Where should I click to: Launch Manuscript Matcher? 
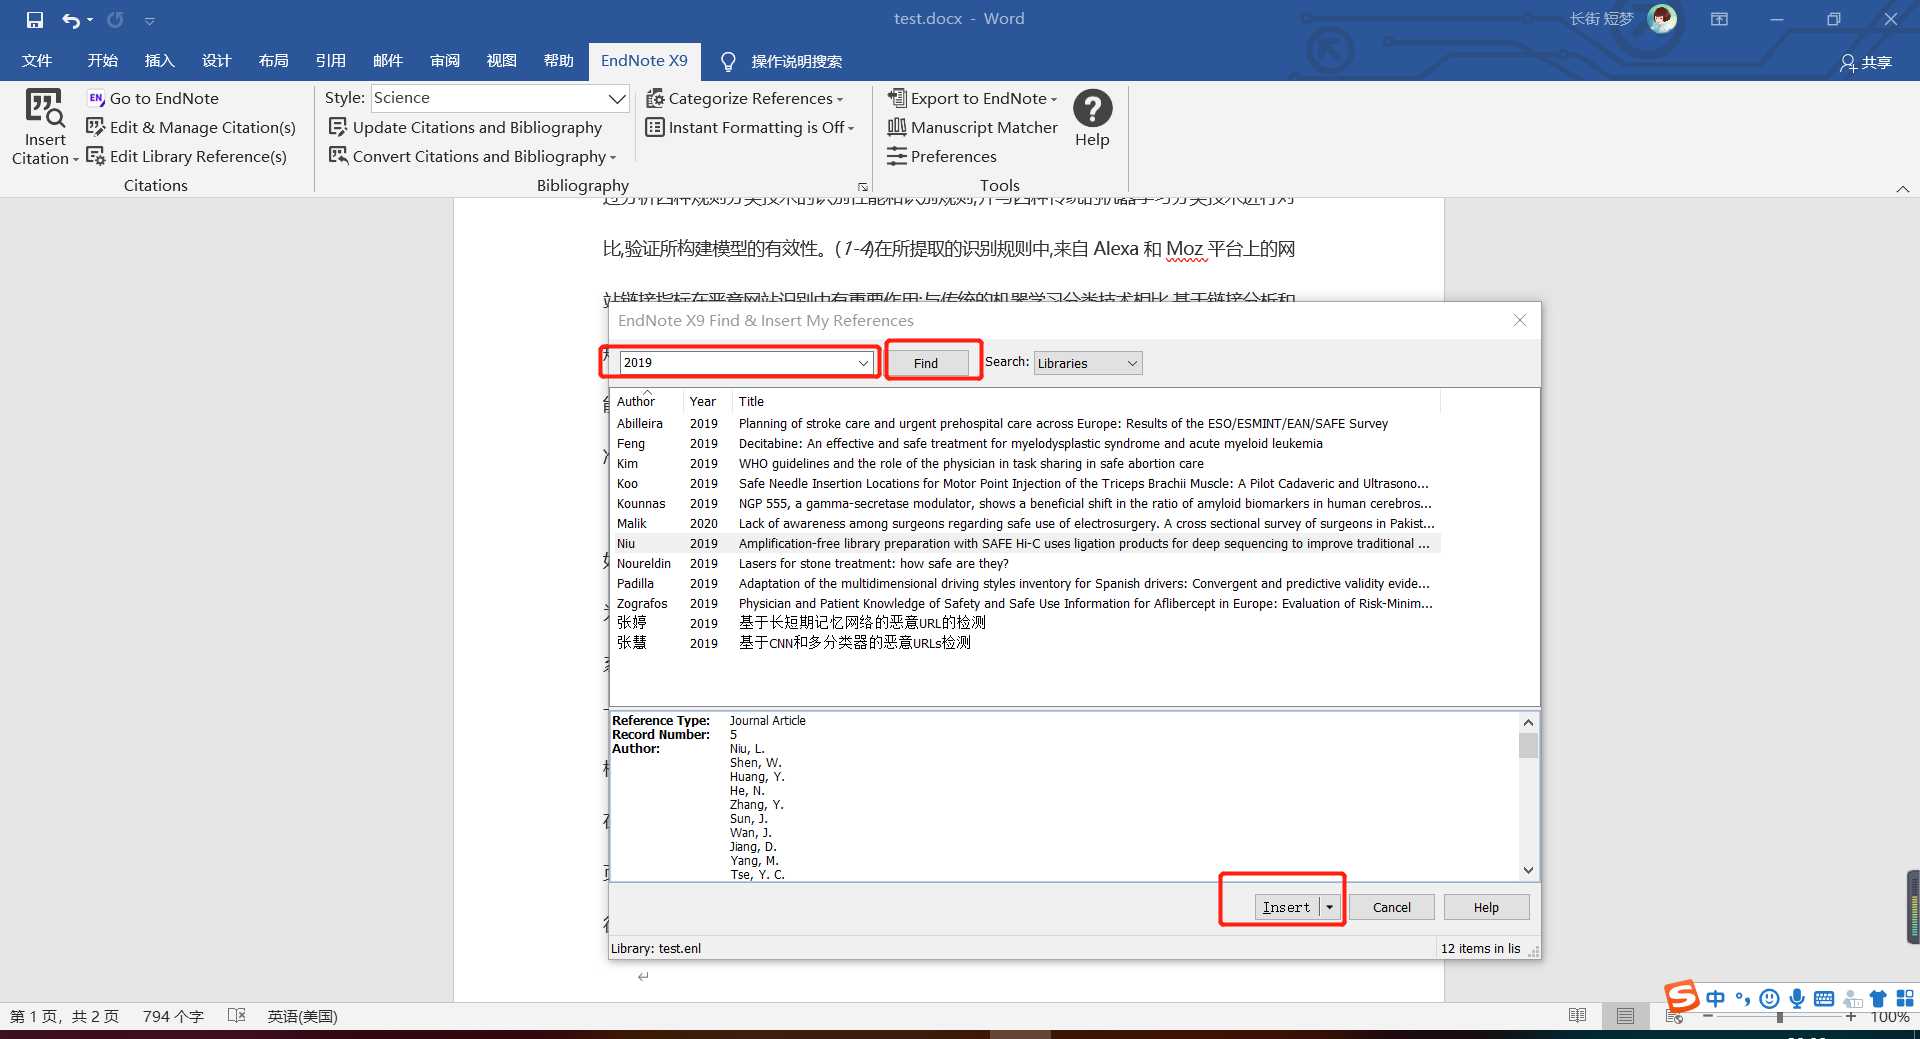972,127
